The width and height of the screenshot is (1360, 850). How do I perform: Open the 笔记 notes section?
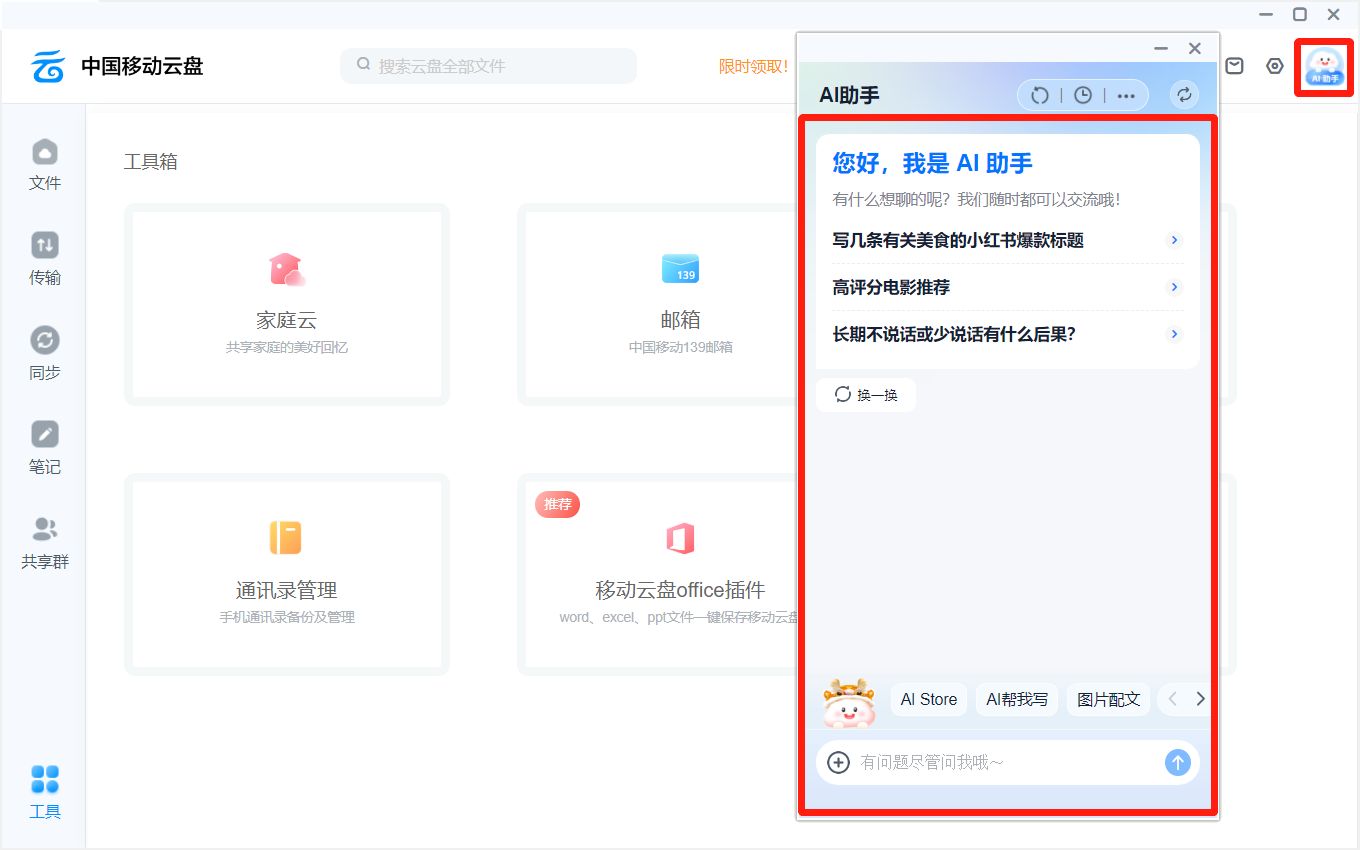[x=45, y=448]
